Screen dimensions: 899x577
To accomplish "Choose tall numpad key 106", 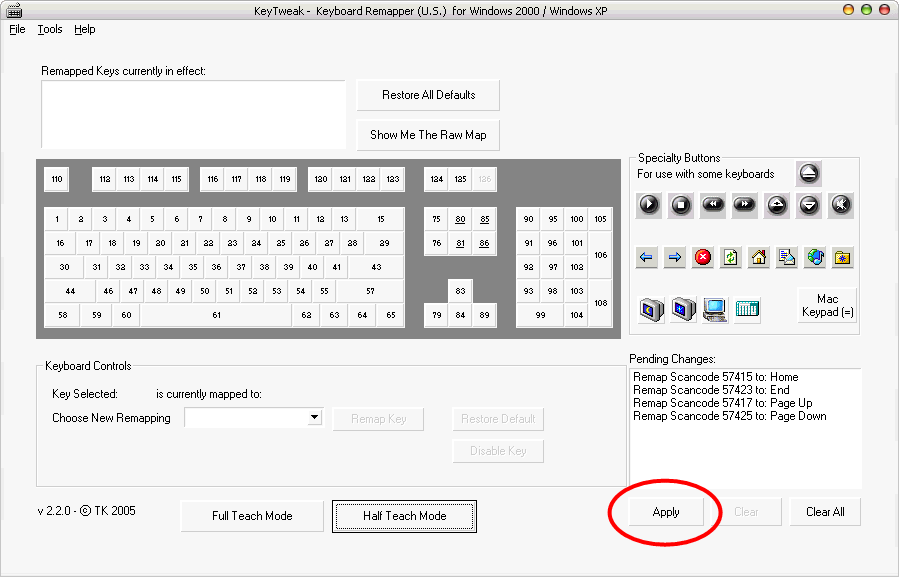I will click(x=600, y=255).
